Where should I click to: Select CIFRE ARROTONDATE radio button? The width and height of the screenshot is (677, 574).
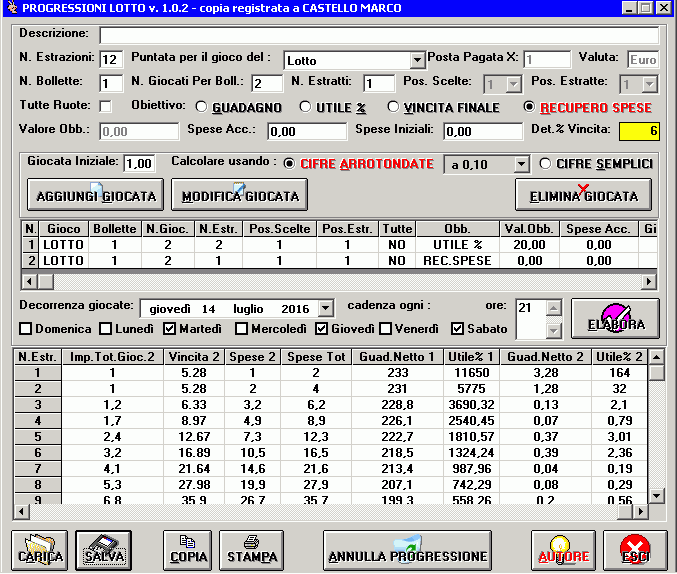click(289, 164)
